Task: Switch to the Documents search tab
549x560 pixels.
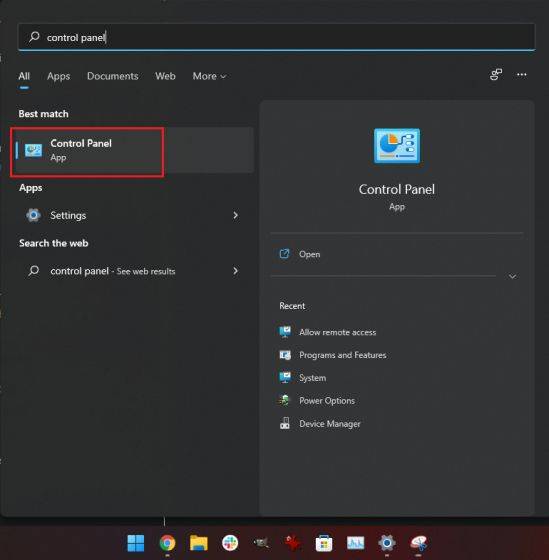Action: (113, 76)
